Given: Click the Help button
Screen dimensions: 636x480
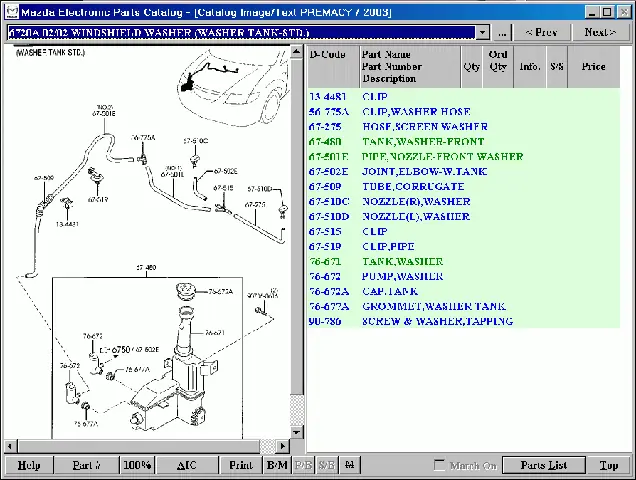Looking at the screenshot, I should [29, 465].
